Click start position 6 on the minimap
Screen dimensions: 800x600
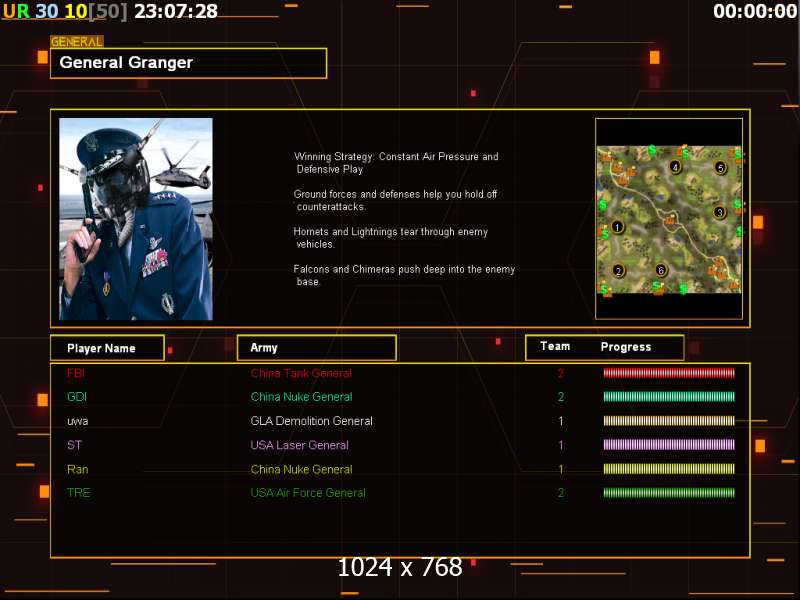(661, 270)
